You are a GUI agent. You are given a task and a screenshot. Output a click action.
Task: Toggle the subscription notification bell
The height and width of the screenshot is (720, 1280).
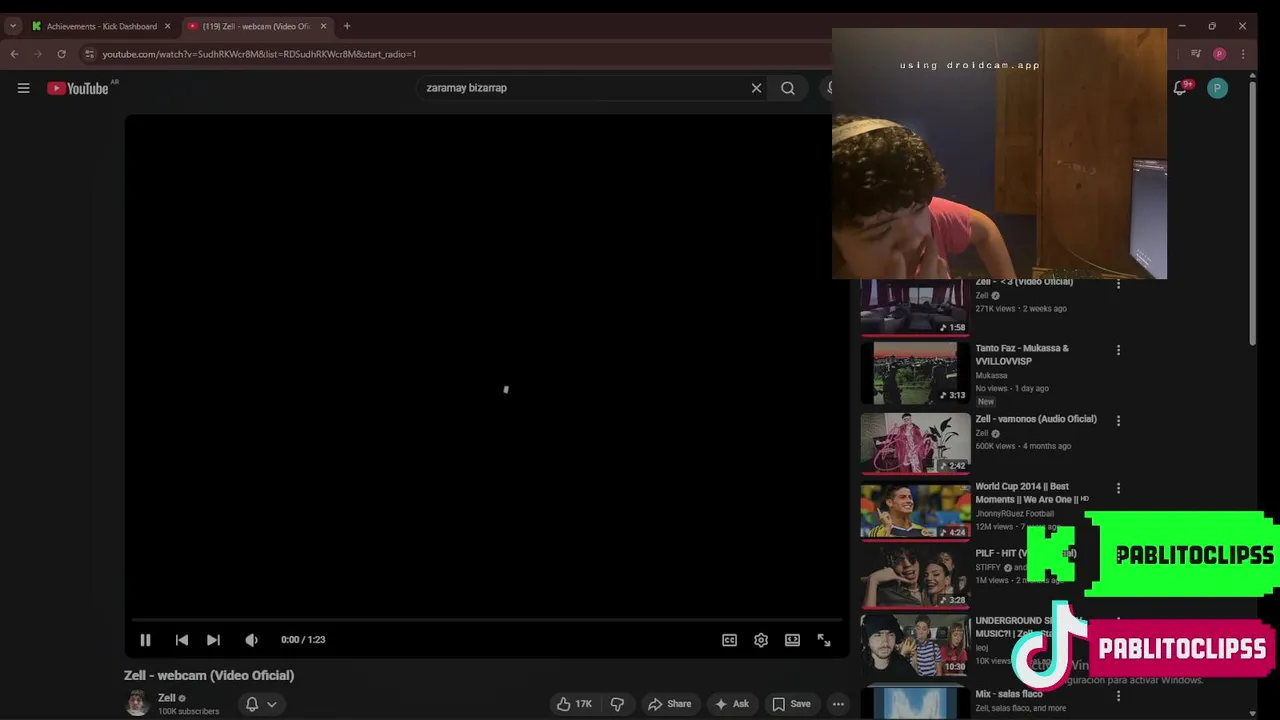click(x=252, y=704)
